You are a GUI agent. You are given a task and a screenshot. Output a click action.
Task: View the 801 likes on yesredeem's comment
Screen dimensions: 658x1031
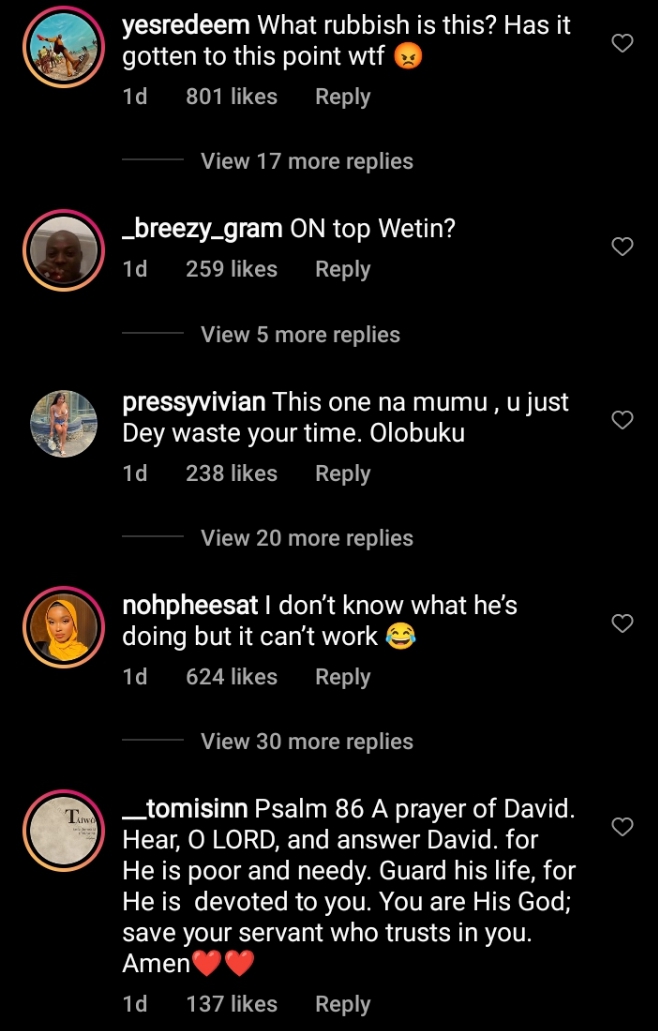pyautogui.click(x=231, y=97)
